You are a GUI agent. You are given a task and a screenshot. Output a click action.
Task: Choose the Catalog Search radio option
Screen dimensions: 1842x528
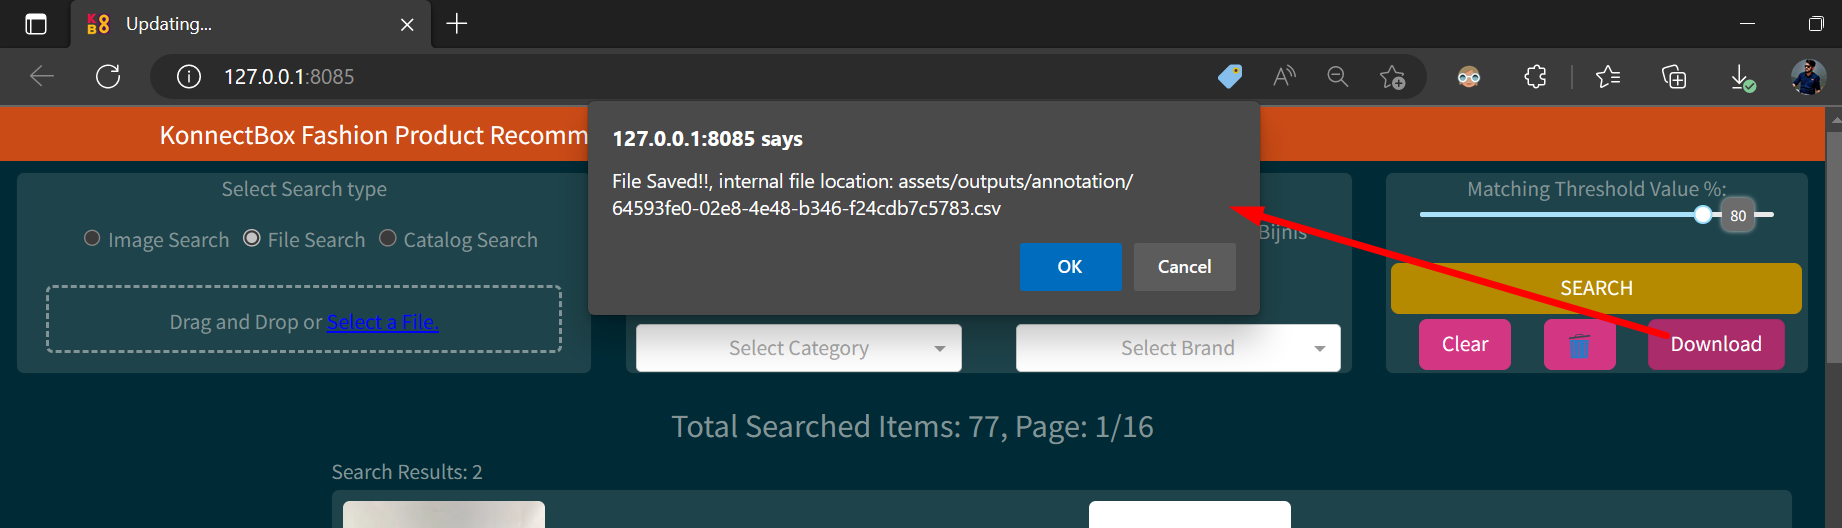[x=388, y=239]
